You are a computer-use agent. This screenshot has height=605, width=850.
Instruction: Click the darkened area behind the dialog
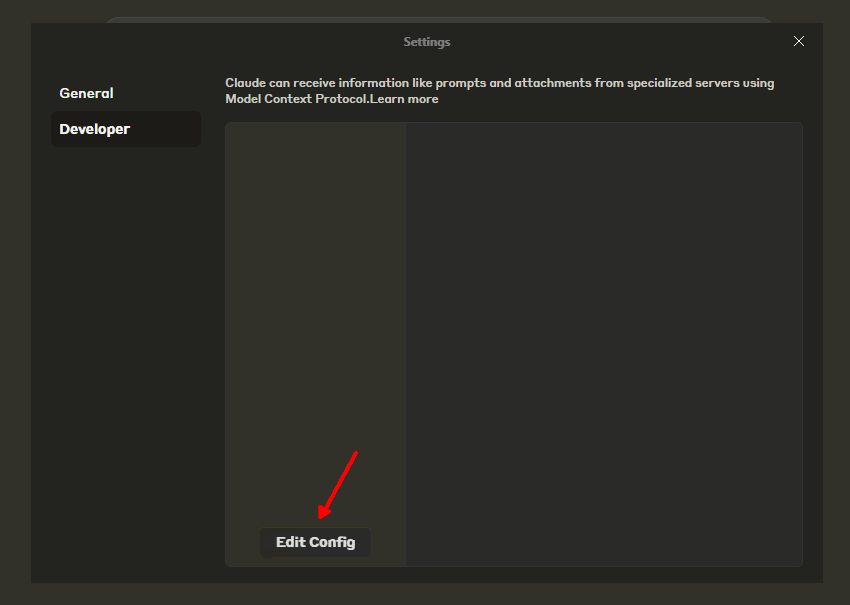(x=15, y=300)
